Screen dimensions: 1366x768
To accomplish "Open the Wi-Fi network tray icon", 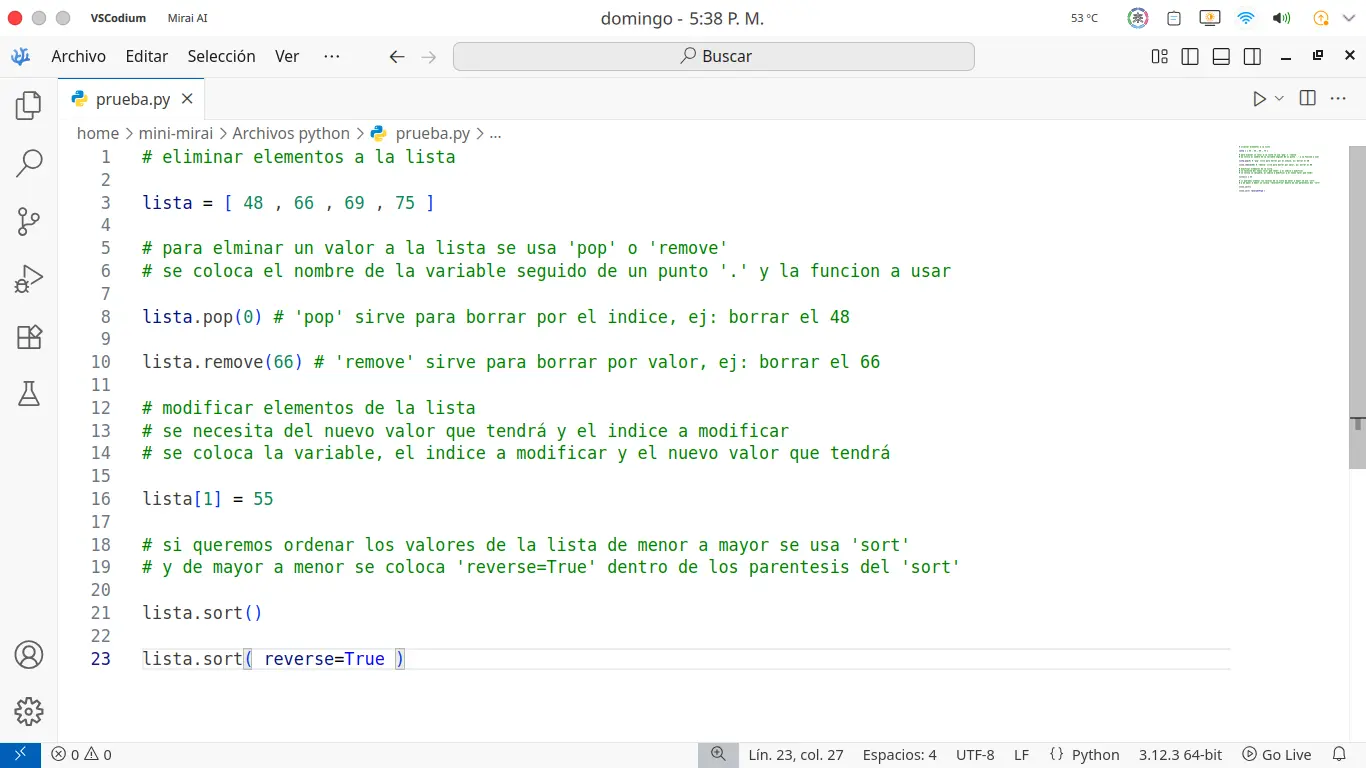I will 1246,18.
